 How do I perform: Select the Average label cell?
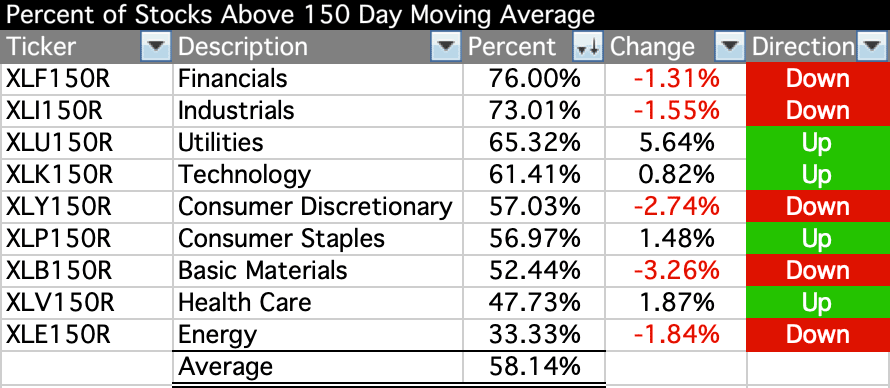(x=318, y=366)
